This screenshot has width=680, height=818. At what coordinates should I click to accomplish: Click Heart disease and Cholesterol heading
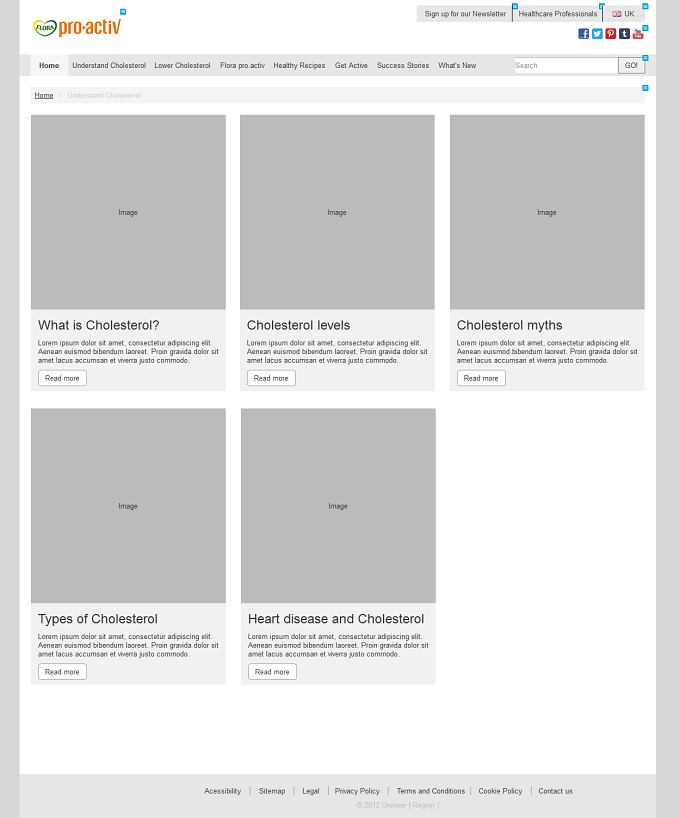coord(336,619)
